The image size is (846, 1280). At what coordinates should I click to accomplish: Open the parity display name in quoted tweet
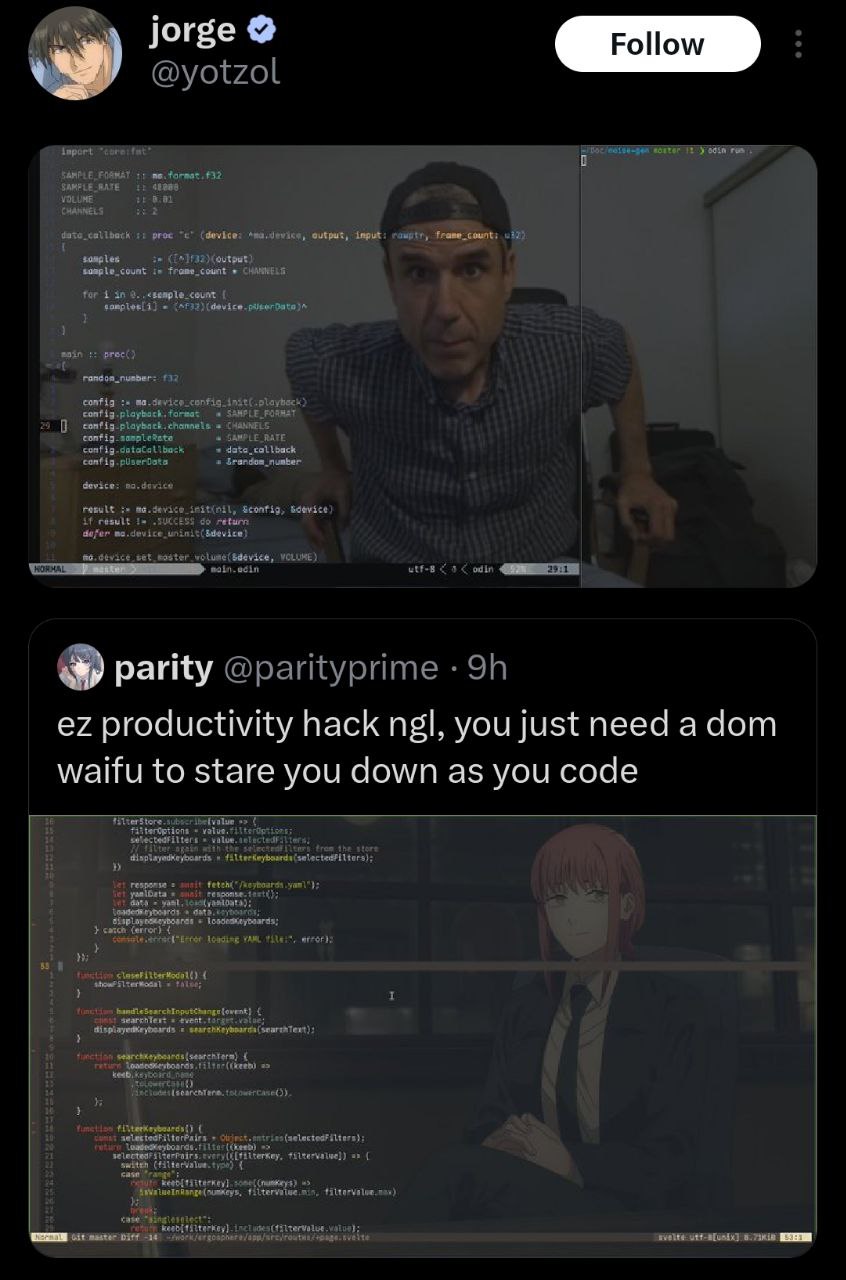(164, 667)
